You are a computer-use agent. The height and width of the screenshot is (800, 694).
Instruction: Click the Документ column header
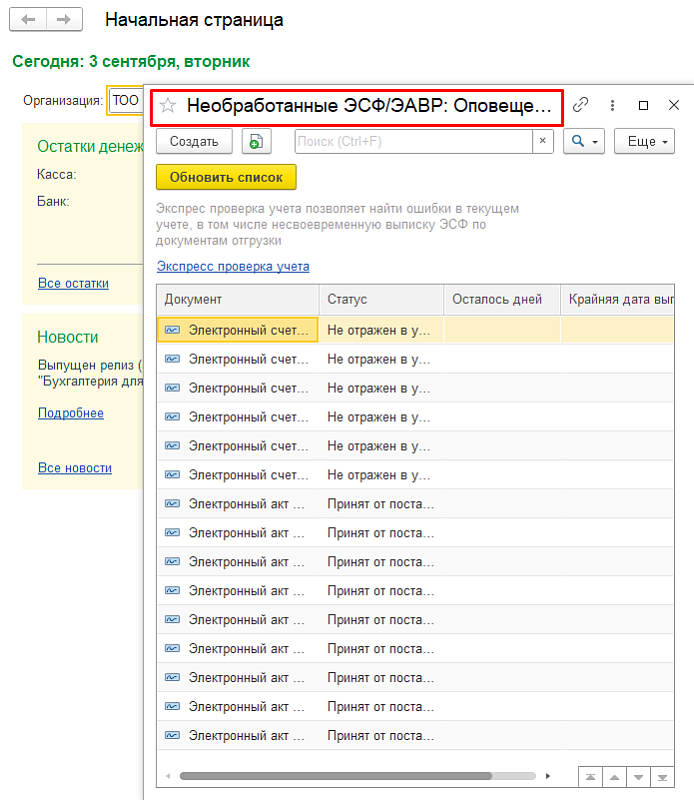coord(237,299)
